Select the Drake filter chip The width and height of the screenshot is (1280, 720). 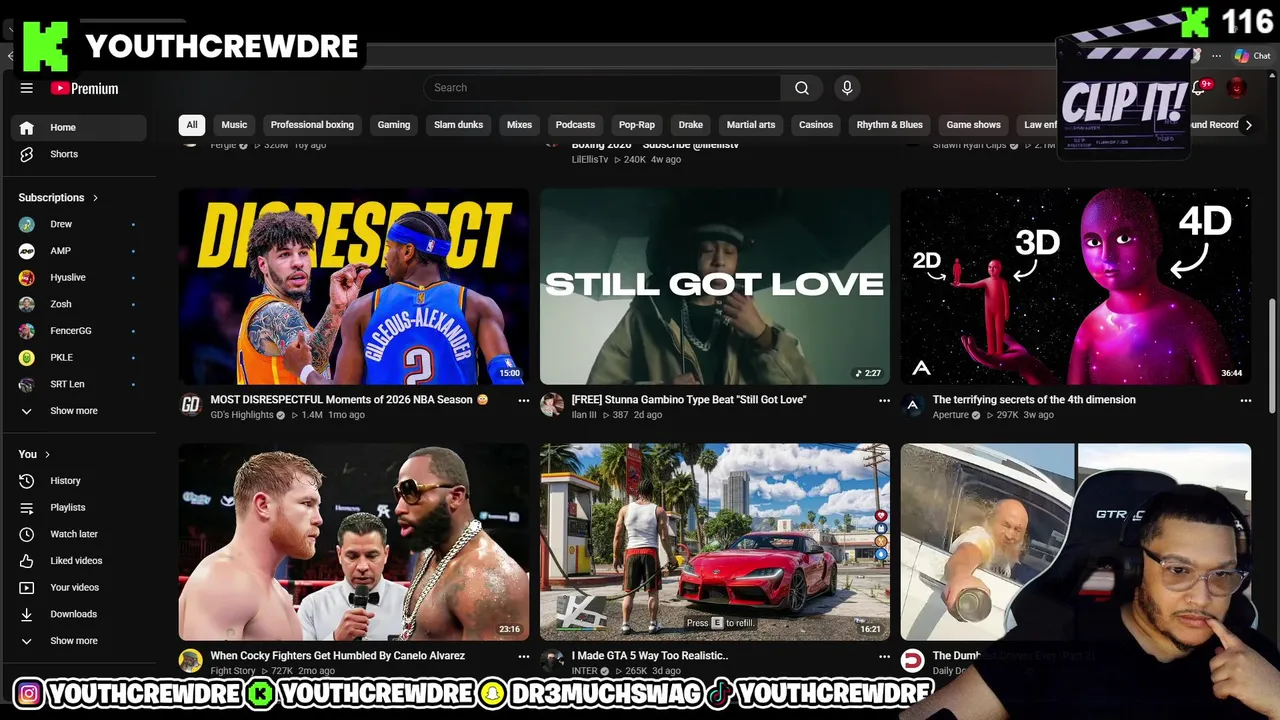[691, 125]
